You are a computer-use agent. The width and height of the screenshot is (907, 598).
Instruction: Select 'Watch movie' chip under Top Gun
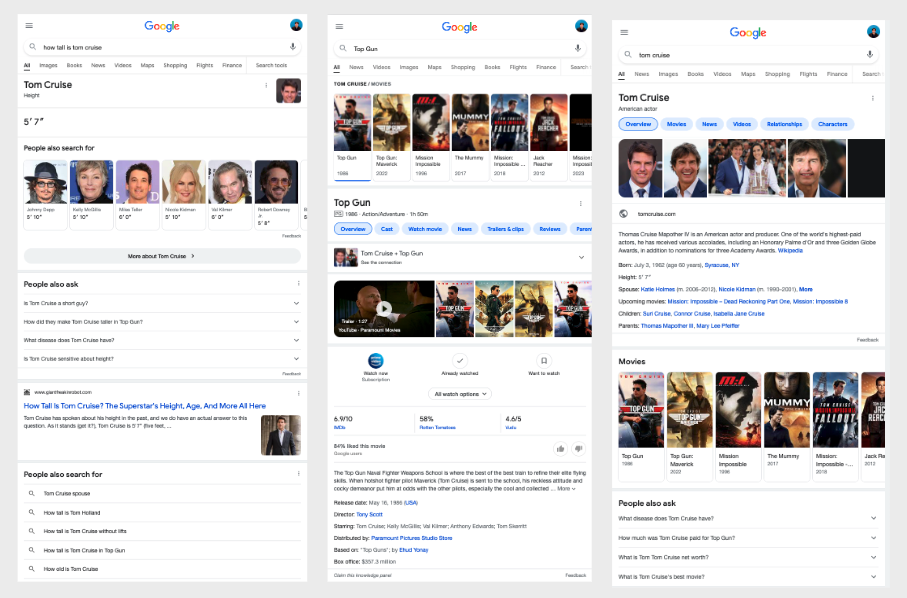[425, 229]
